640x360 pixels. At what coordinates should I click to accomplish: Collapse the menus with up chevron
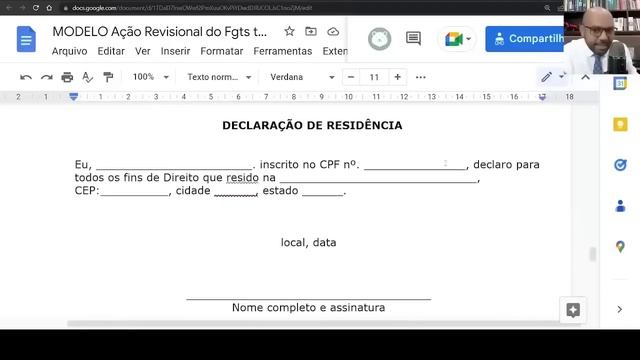(x=586, y=77)
